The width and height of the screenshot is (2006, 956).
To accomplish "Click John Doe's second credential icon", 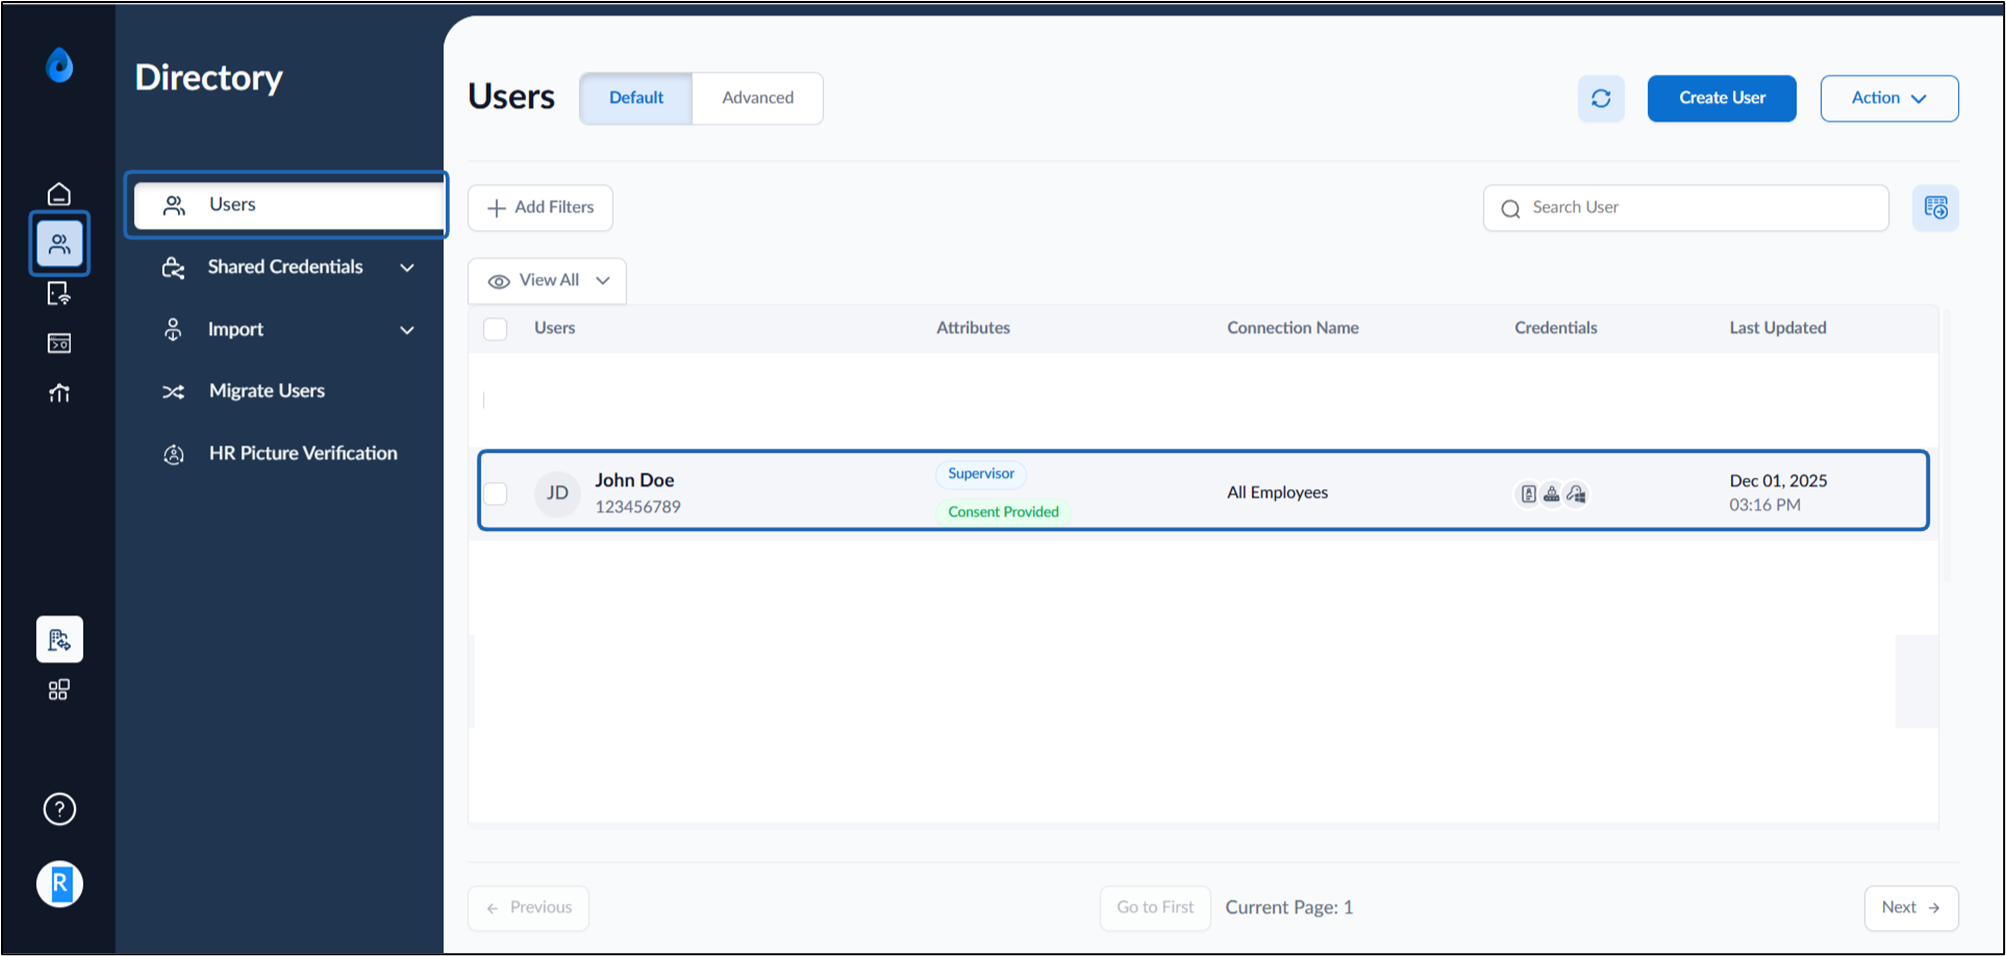I will tap(1552, 493).
